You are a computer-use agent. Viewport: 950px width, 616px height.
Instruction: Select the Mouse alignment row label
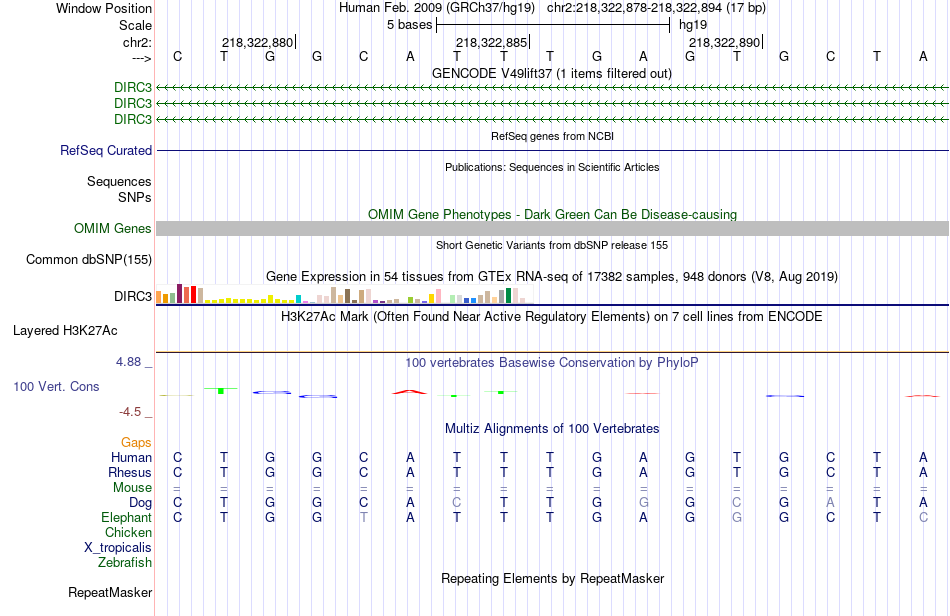[132, 488]
